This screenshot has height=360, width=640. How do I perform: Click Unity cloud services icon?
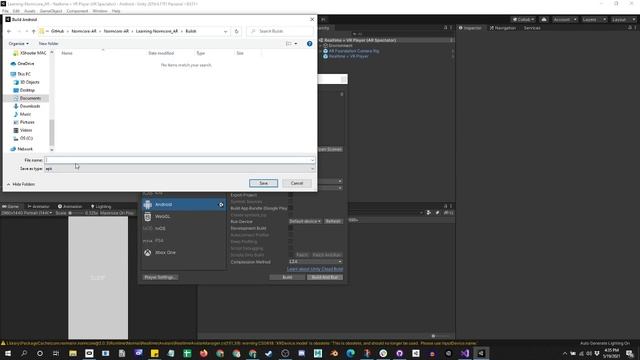coord(544,20)
